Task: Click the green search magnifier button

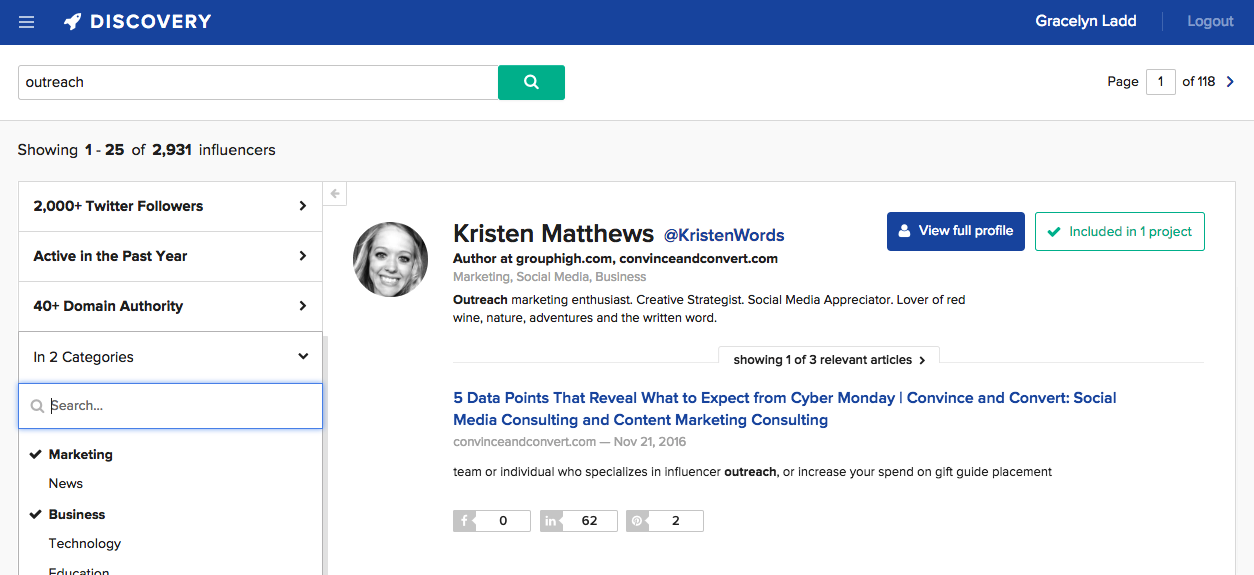Action: (x=531, y=82)
